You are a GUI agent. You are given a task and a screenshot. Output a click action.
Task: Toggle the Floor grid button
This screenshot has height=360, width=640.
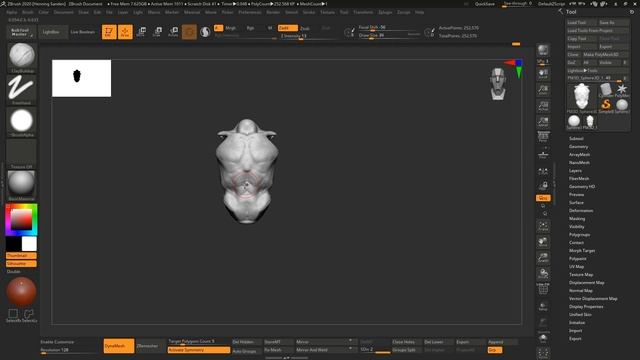(543, 155)
